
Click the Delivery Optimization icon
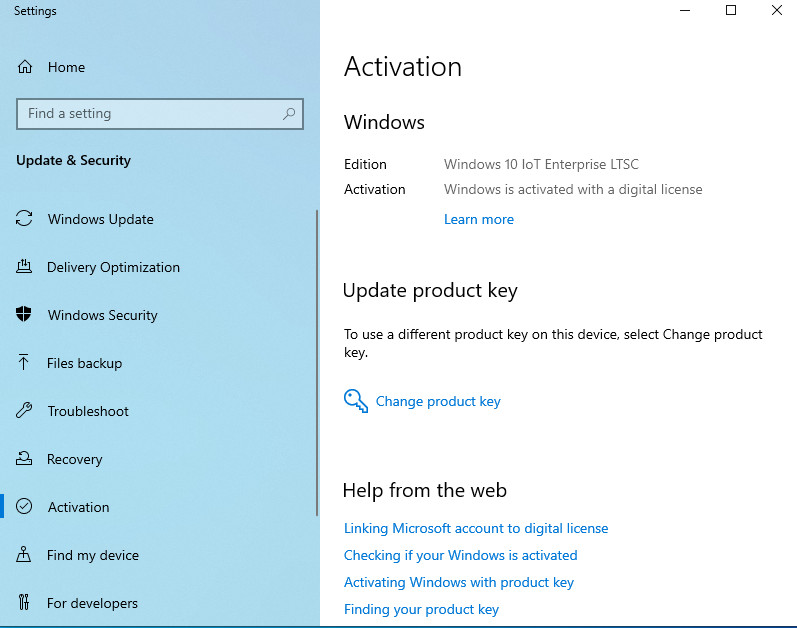coord(24,266)
